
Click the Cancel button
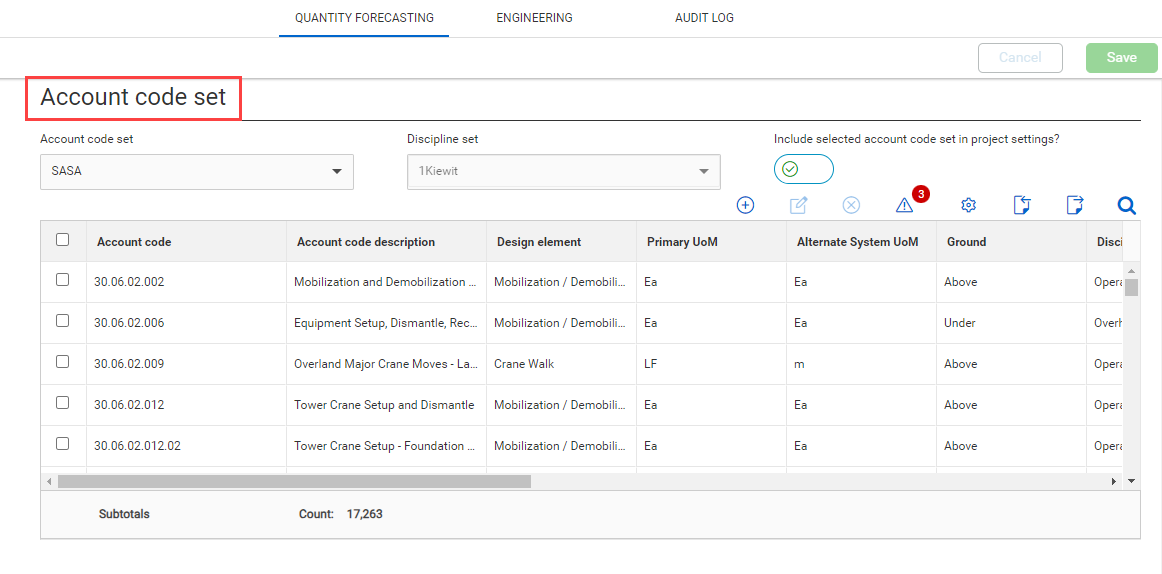click(x=1020, y=58)
